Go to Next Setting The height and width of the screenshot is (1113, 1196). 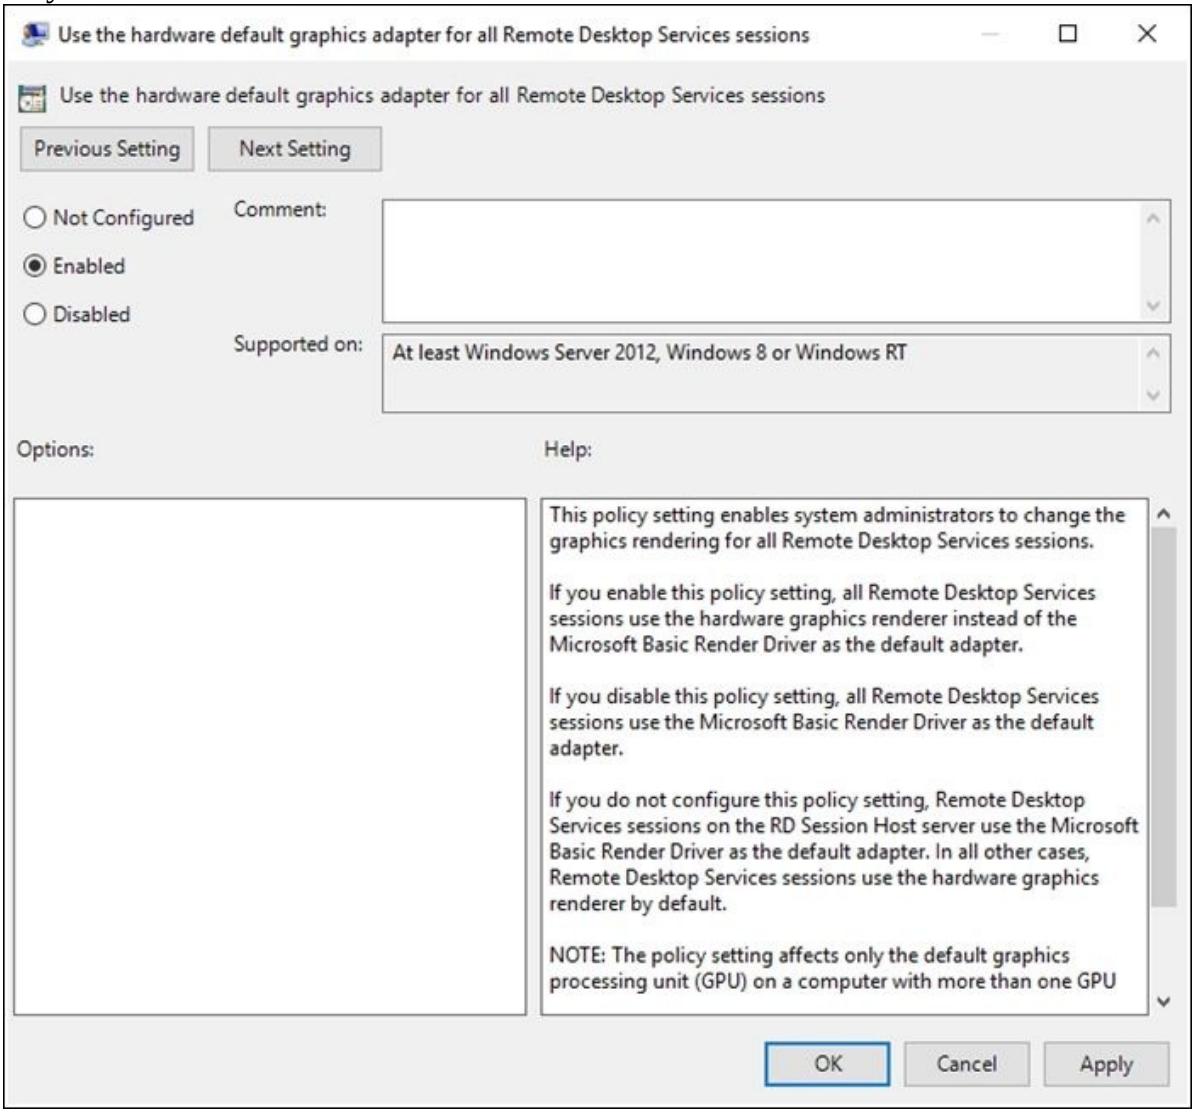(x=294, y=149)
